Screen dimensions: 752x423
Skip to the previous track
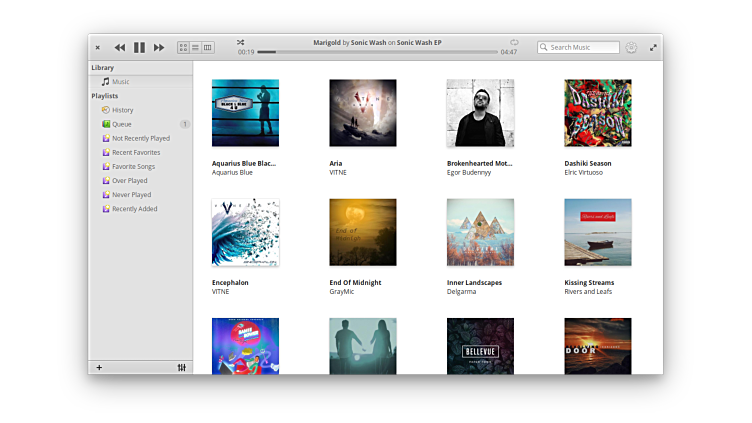(x=120, y=47)
